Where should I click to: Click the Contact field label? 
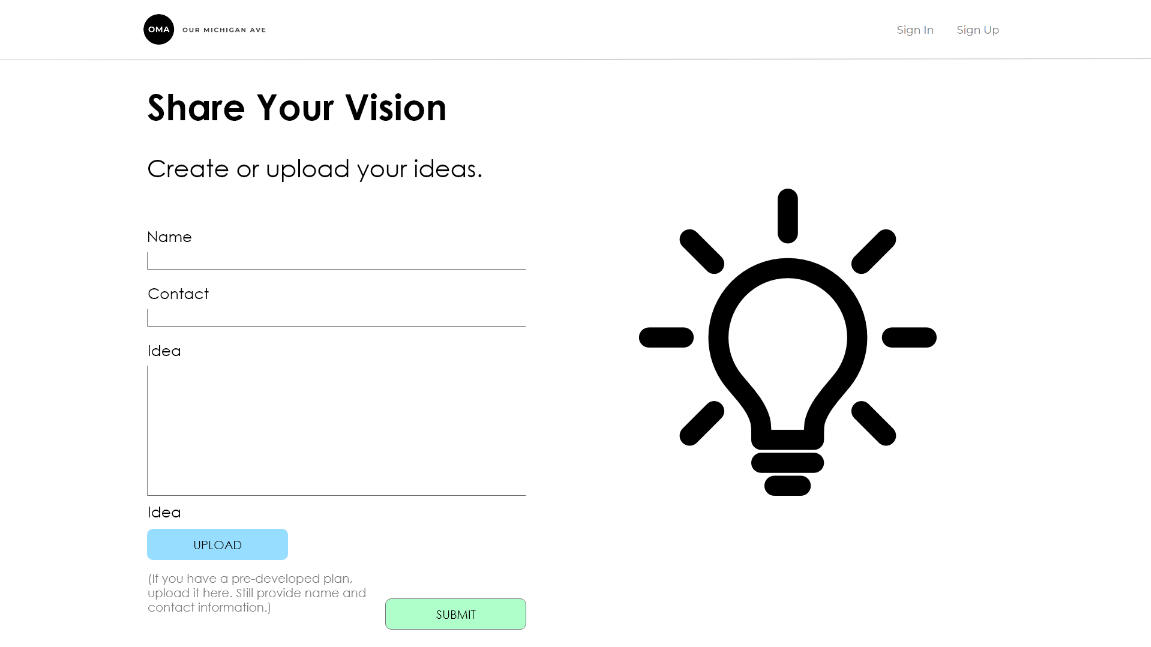[x=178, y=294]
